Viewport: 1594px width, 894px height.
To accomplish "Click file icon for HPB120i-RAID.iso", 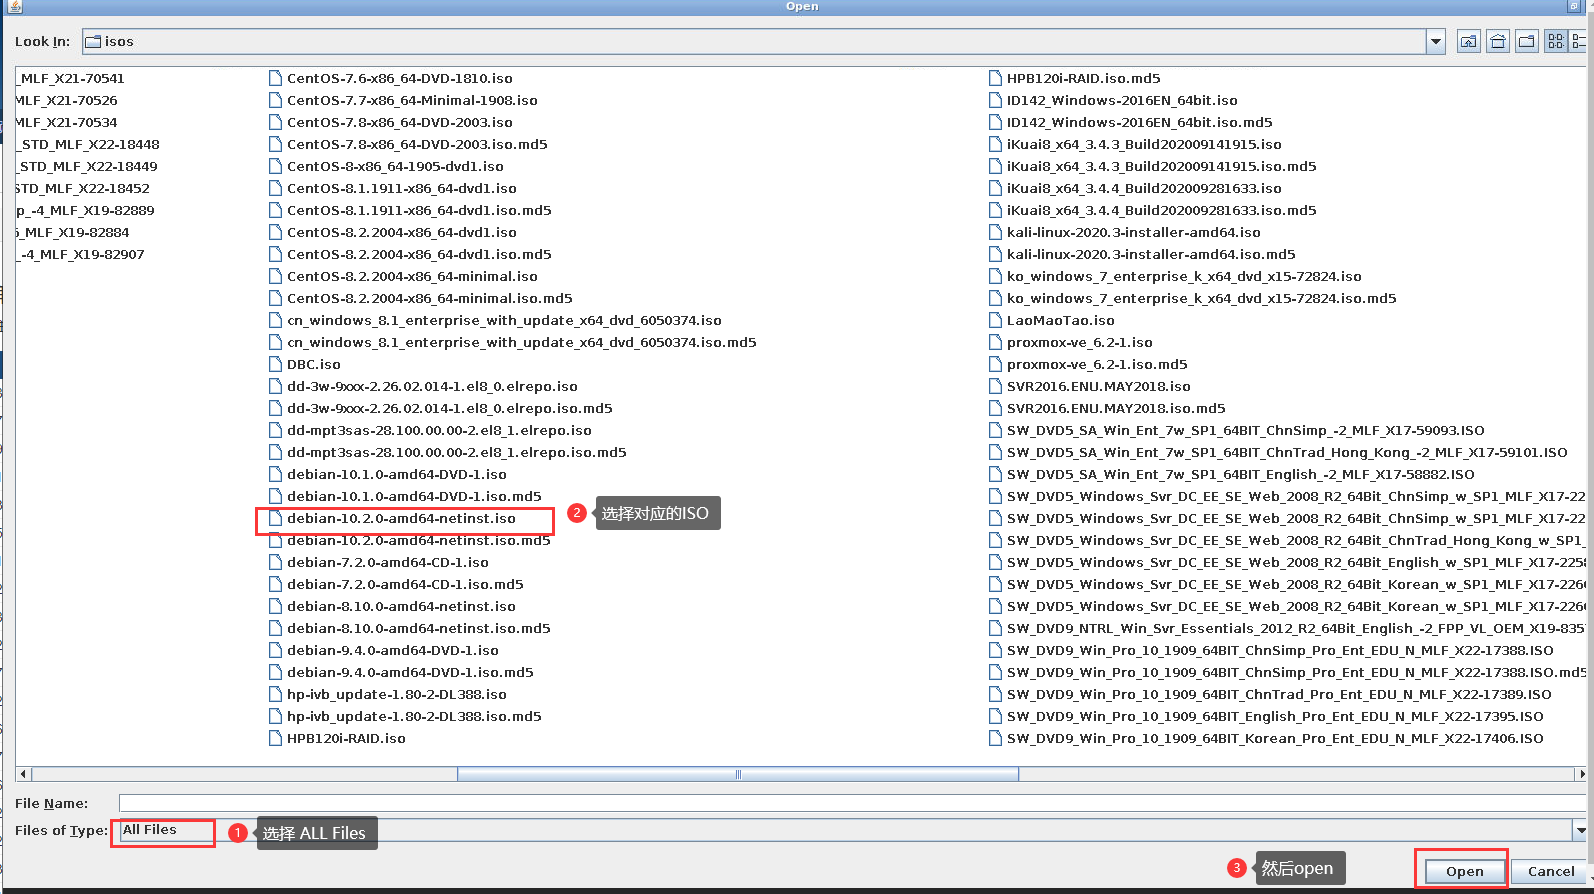I will point(276,739).
